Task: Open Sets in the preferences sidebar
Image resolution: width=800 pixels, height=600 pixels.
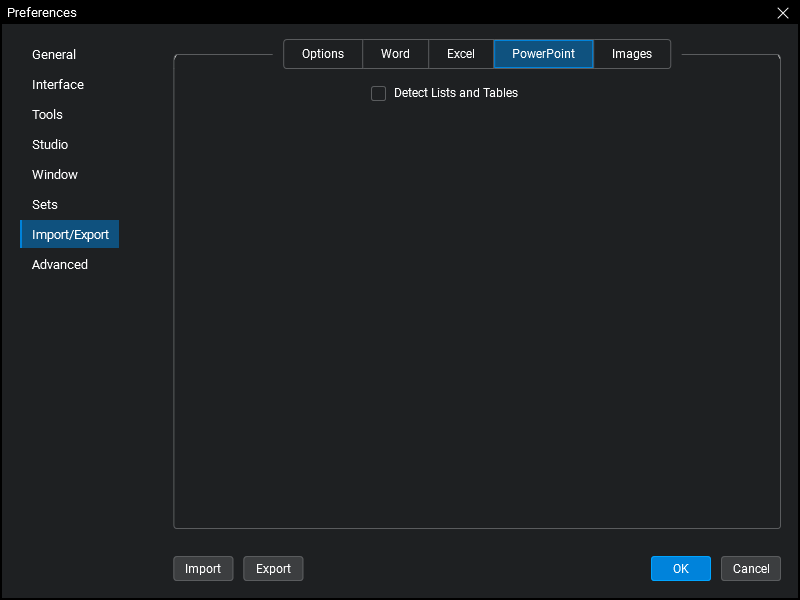Action: (45, 205)
